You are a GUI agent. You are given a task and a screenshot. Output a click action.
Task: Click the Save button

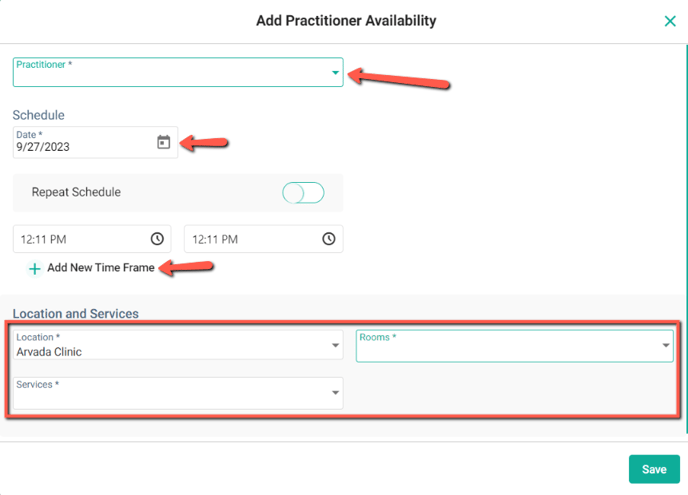(654, 469)
